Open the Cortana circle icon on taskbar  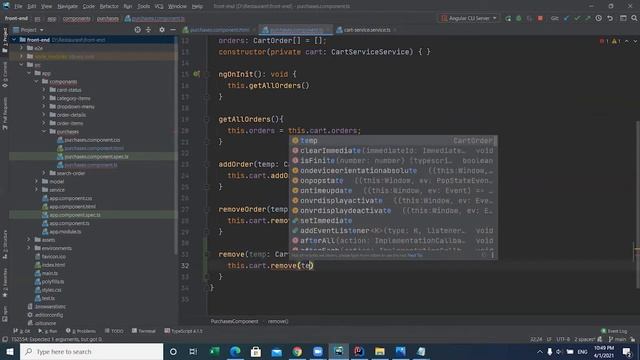(x=173, y=351)
